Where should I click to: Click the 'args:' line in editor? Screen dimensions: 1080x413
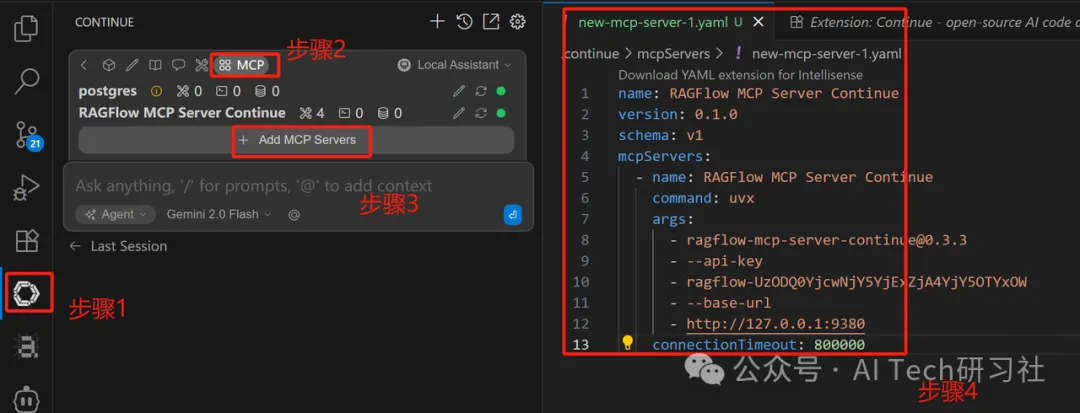(x=673, y=219)
